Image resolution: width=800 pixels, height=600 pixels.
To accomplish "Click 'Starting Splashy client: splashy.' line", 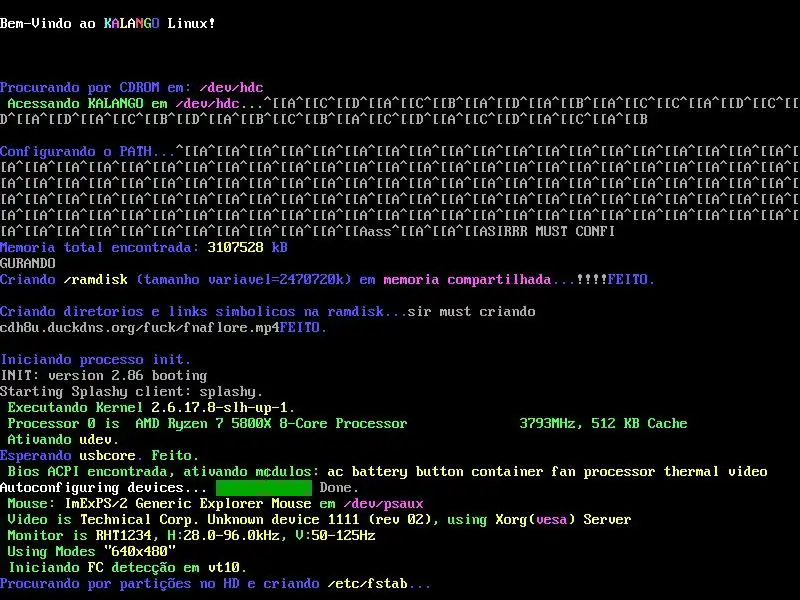I will pos(132,391).
